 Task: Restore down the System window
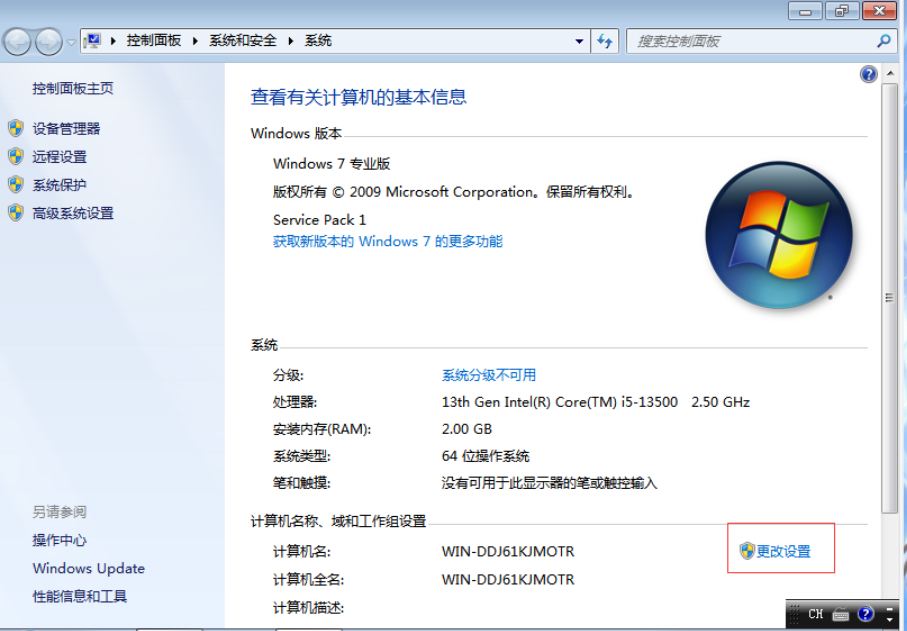pos(842,10)
